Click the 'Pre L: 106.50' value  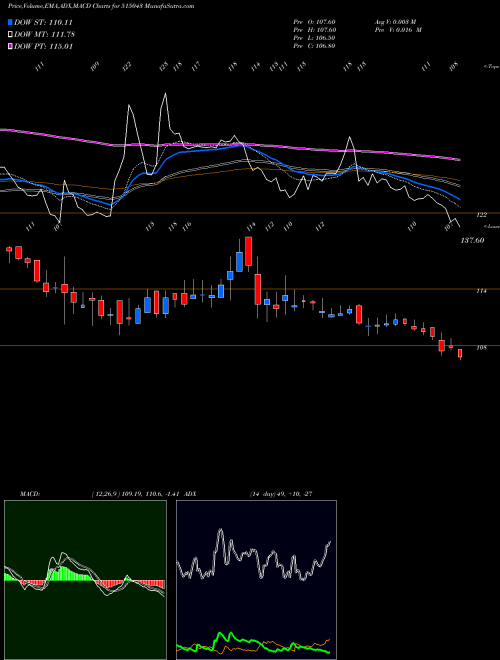click(314, 37)
